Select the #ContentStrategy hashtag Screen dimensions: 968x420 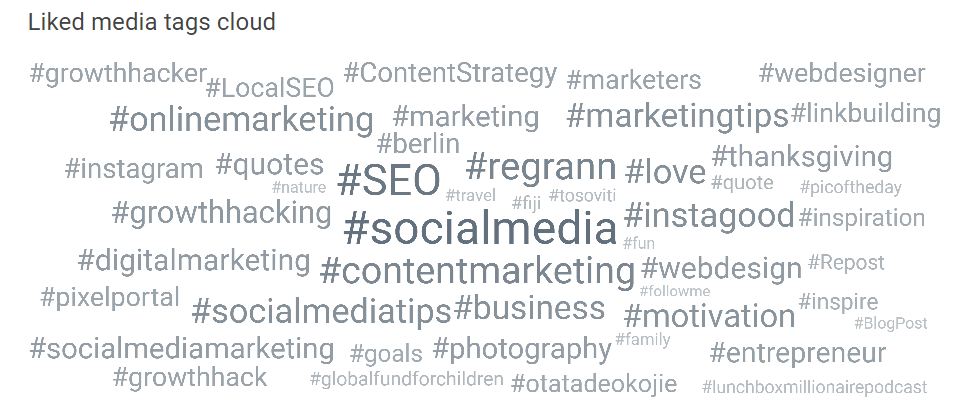coord(450,74)
